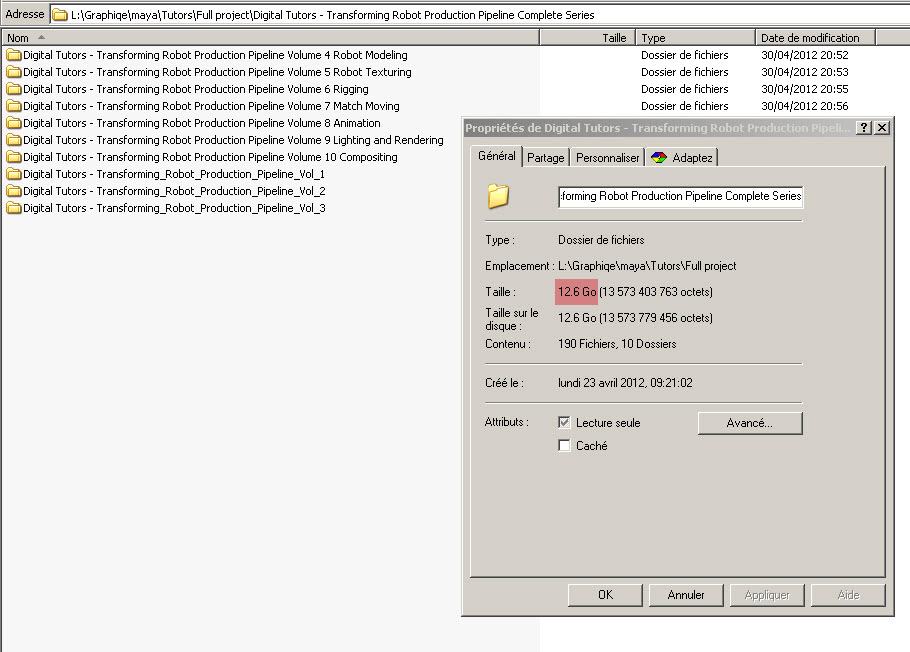Open advanced attributes with Avancé...
910x652 pixels.
pyautogui.click(x=750, y=423)
